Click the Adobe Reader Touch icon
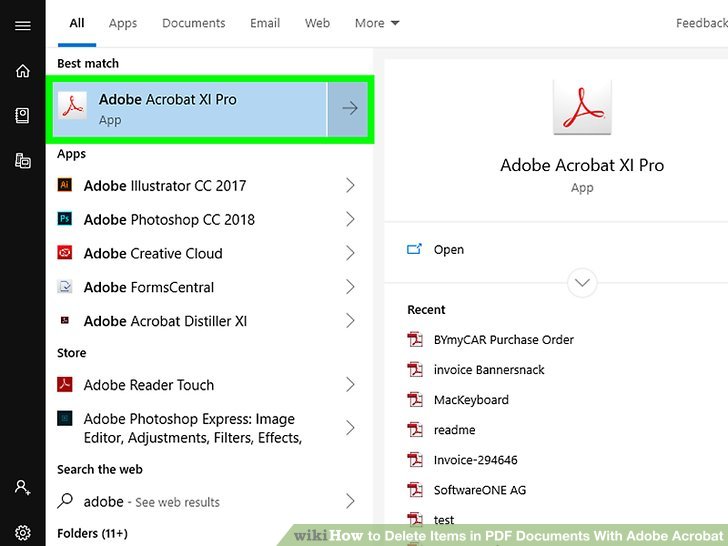 (65, 384)
